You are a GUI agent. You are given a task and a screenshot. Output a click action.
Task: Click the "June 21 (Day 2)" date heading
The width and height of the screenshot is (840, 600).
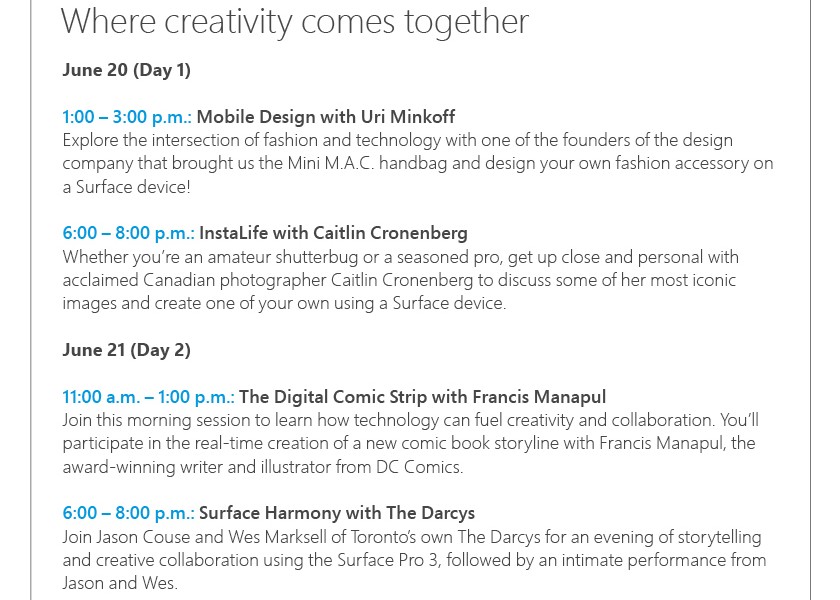(x=126, y=350)
